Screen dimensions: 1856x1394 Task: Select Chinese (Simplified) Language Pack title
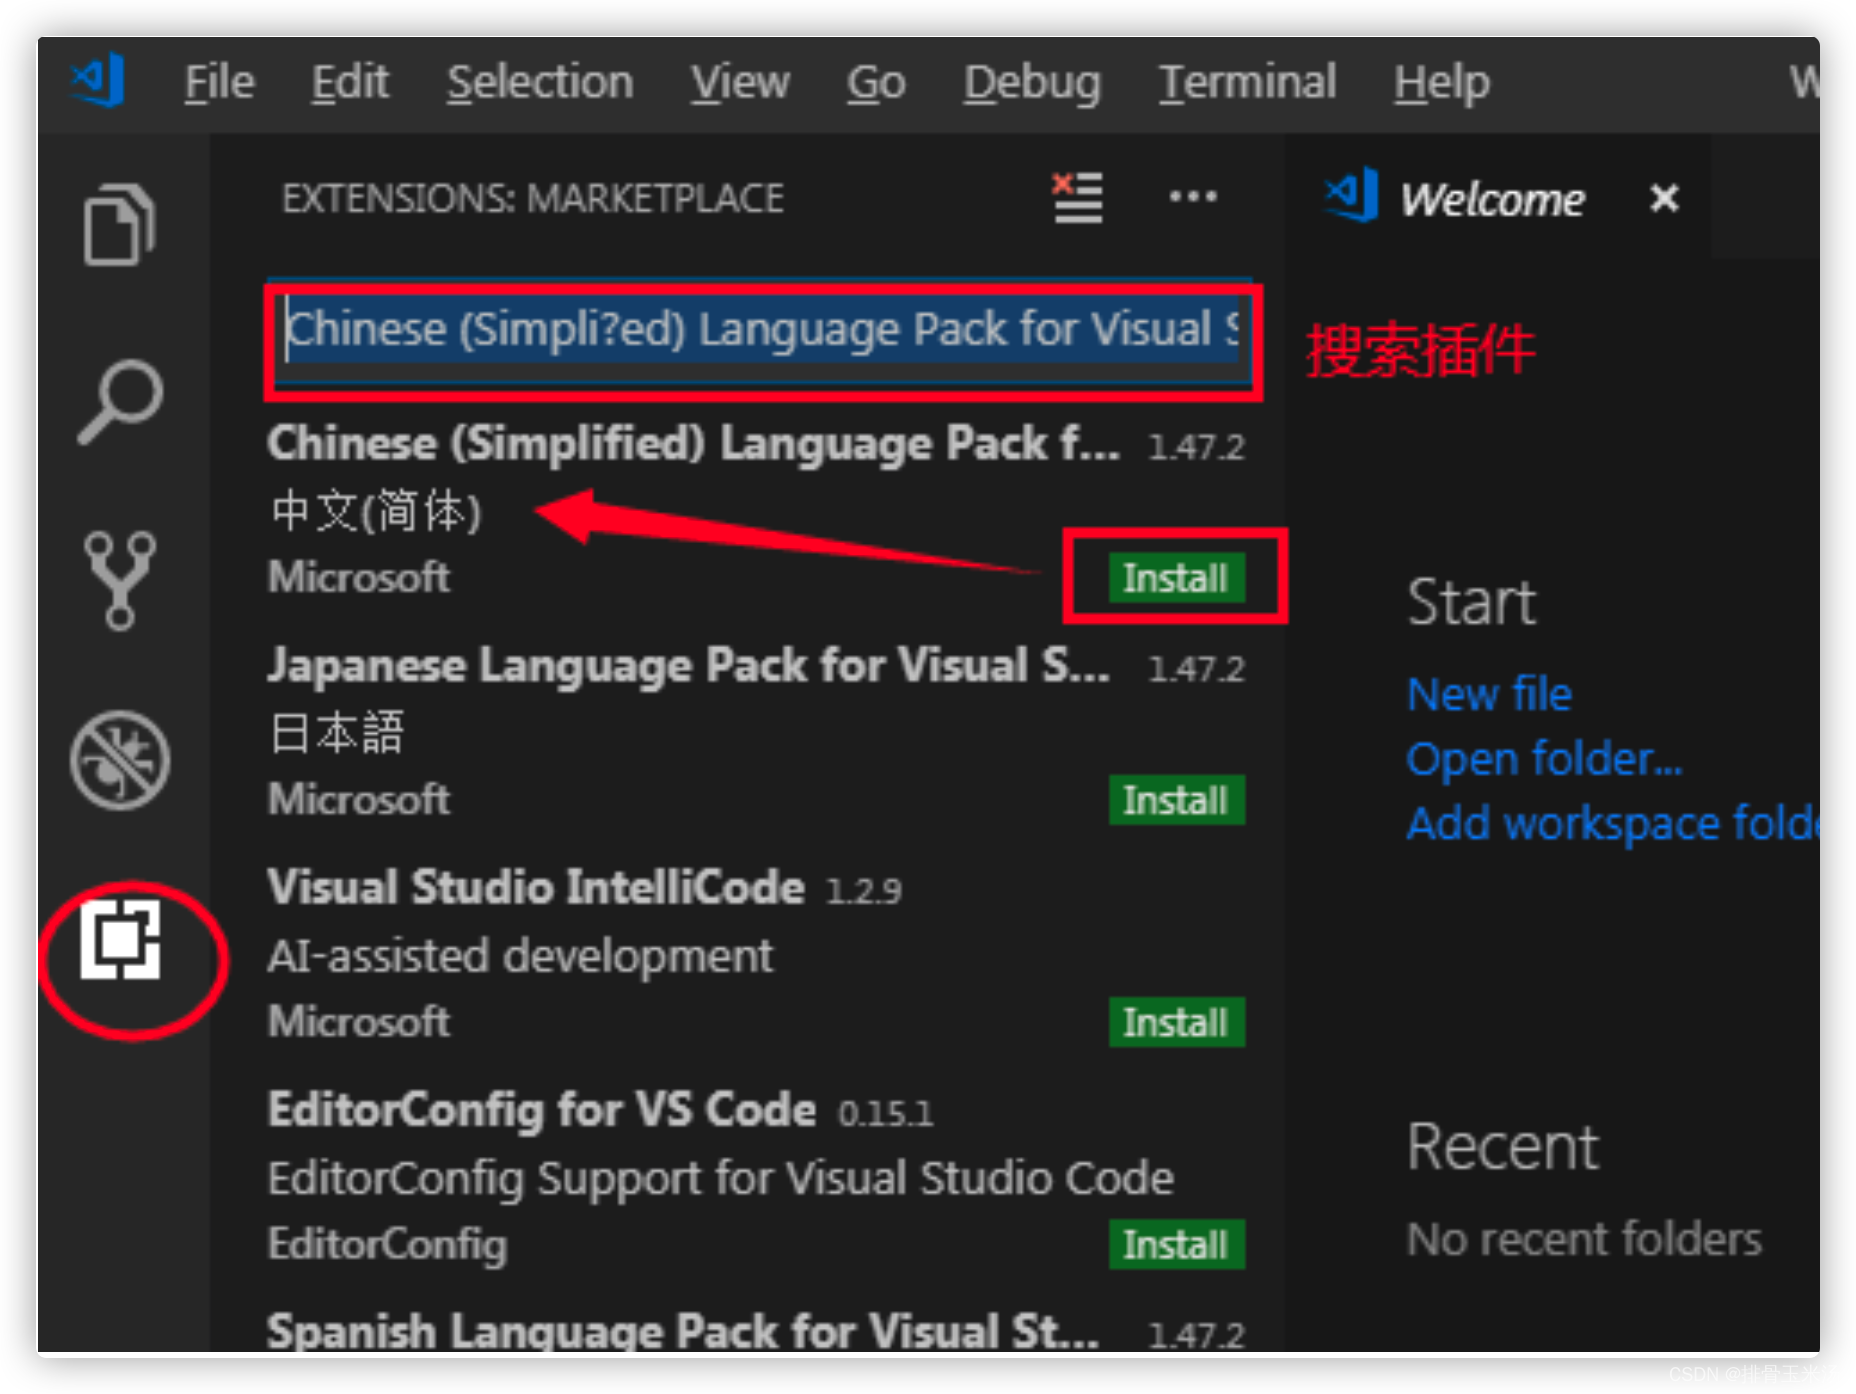(693, 444)
